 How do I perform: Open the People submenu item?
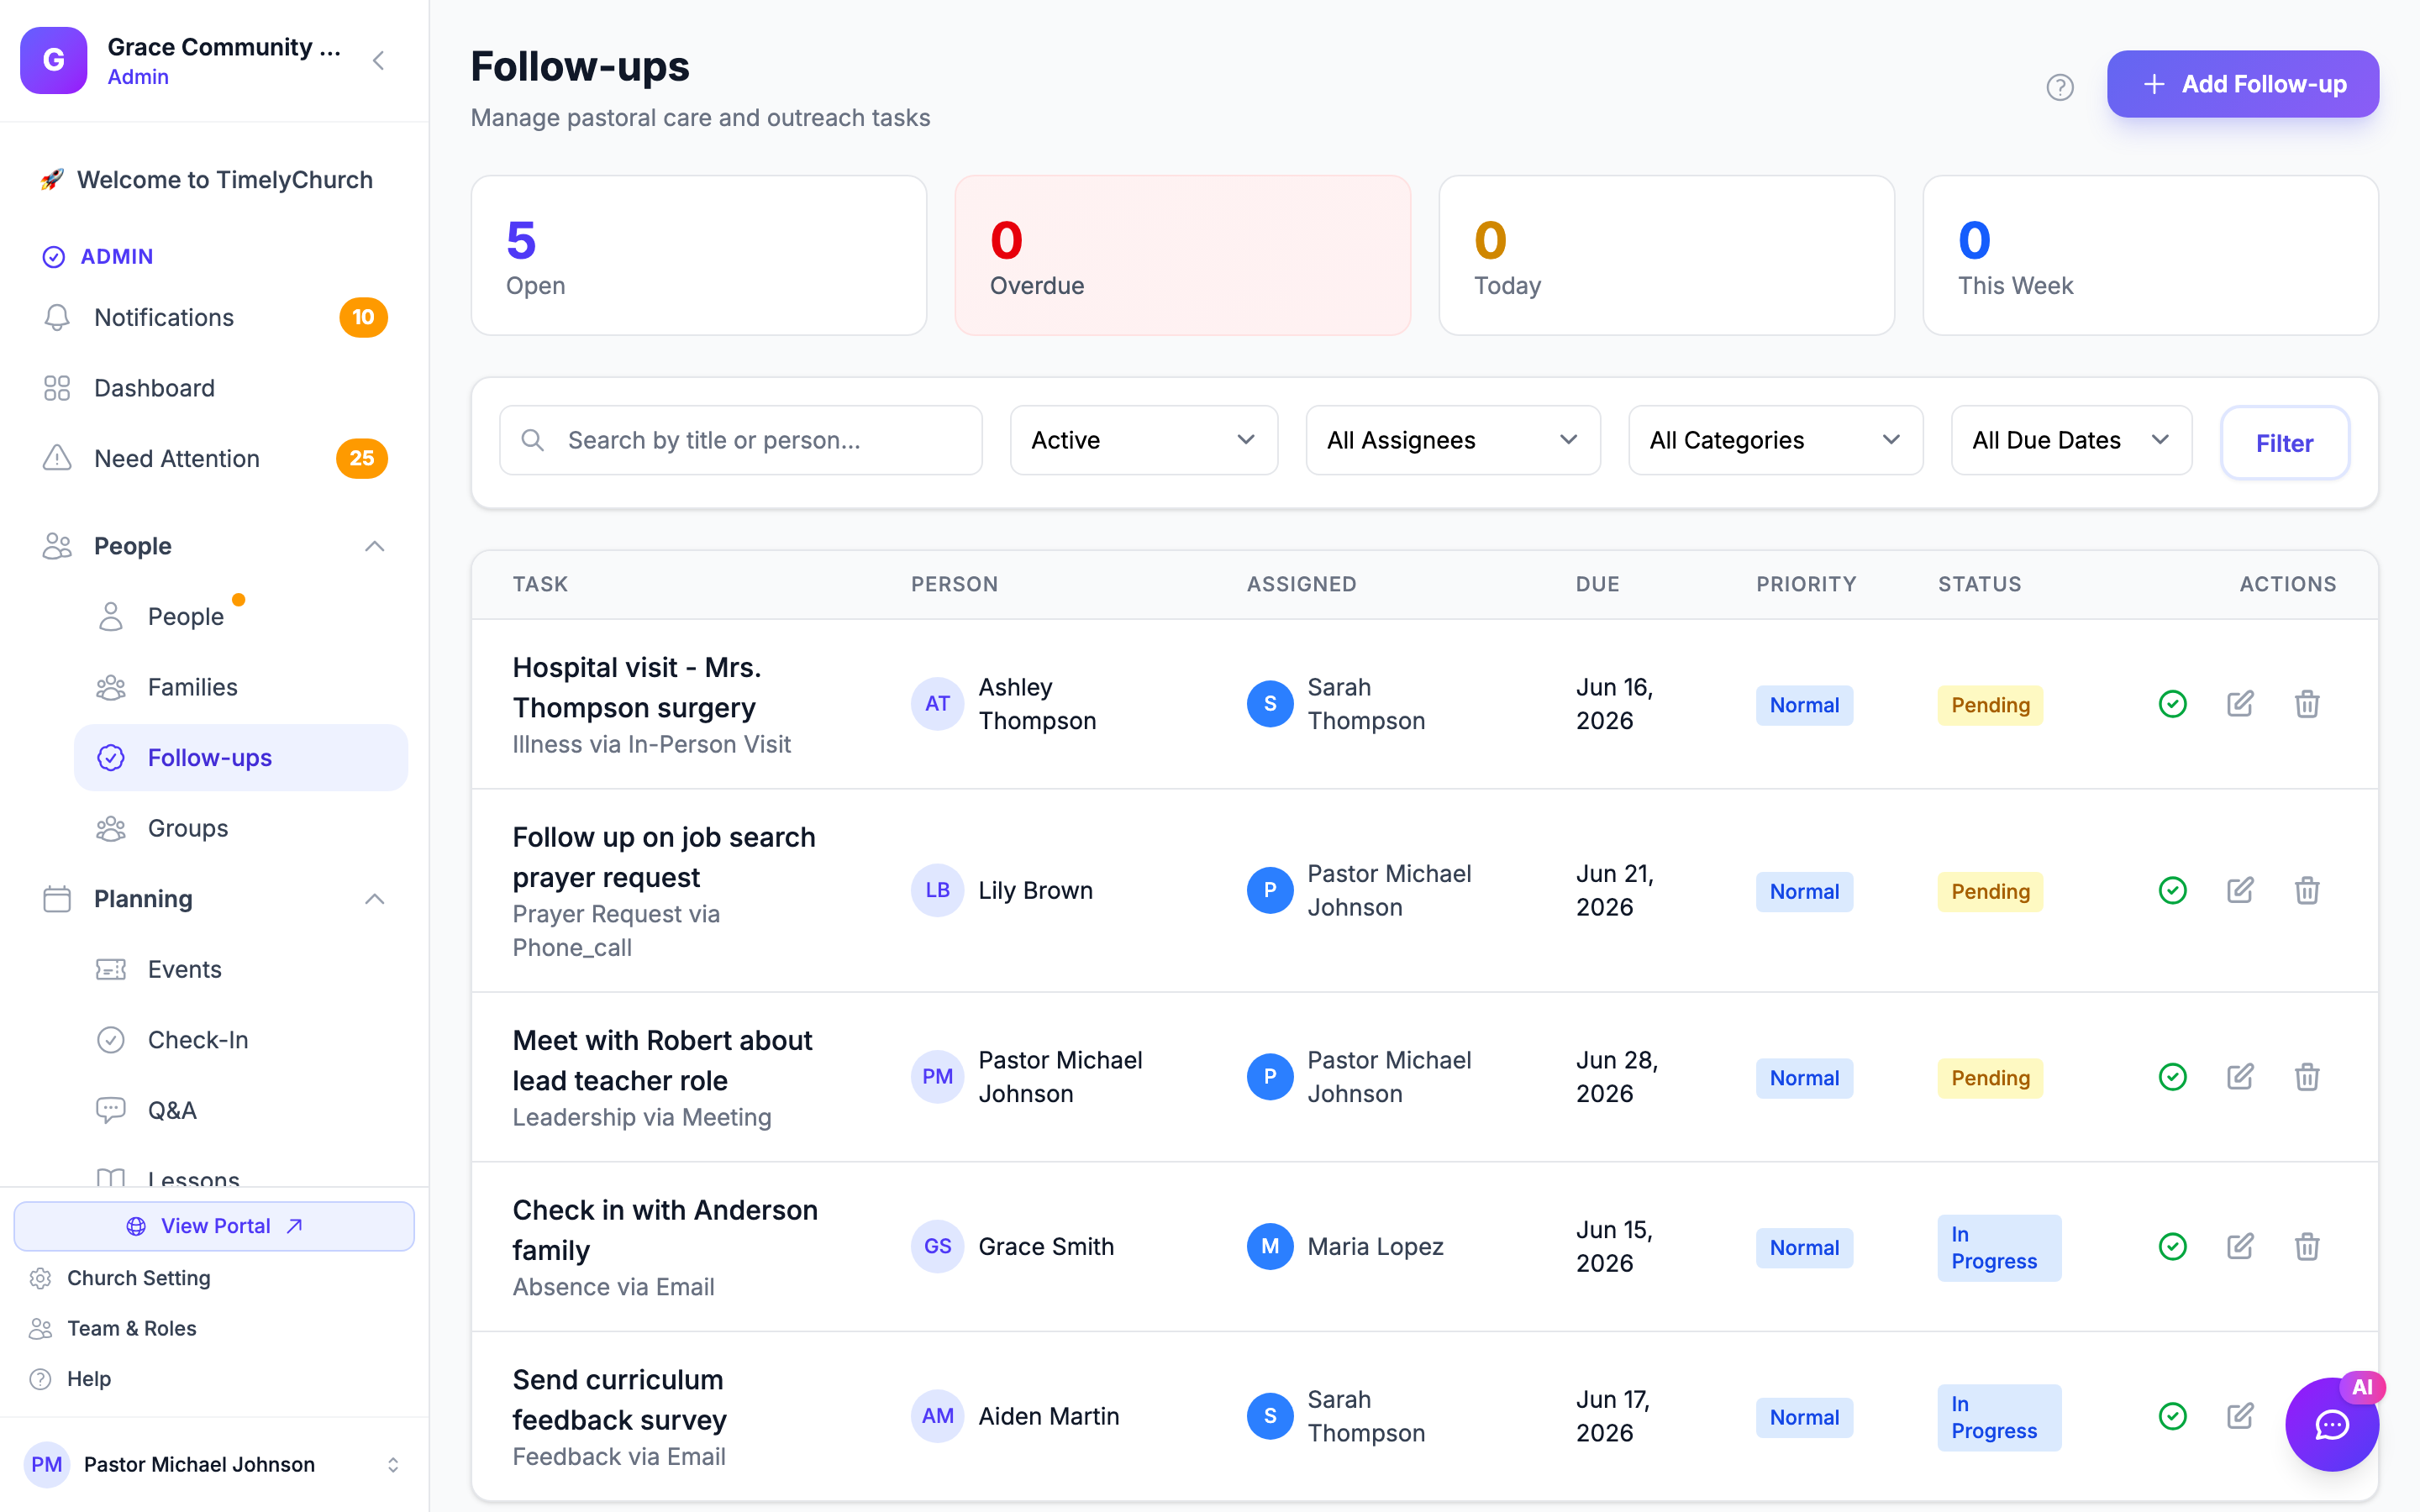click(x=240, y=617)
